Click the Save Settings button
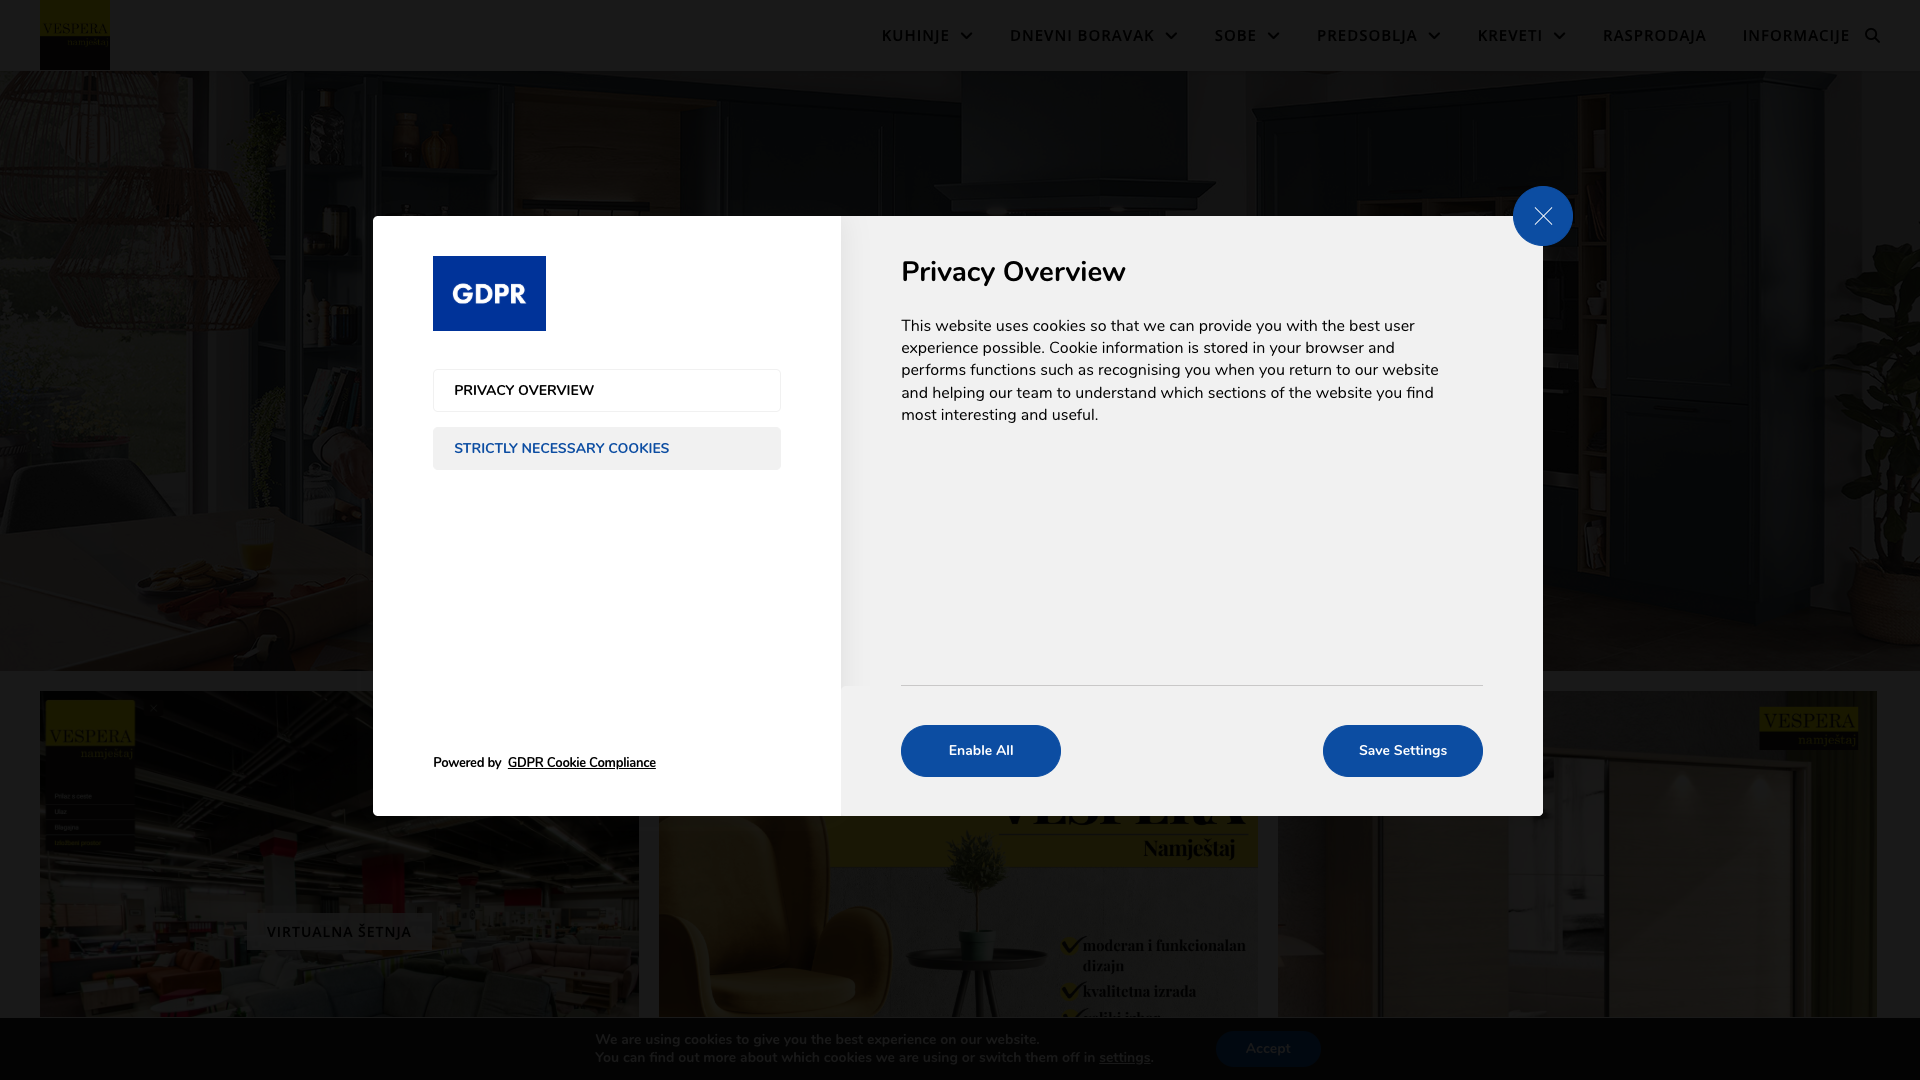The height and width of the screenshot is (1080, 1920). point(1402,751)
